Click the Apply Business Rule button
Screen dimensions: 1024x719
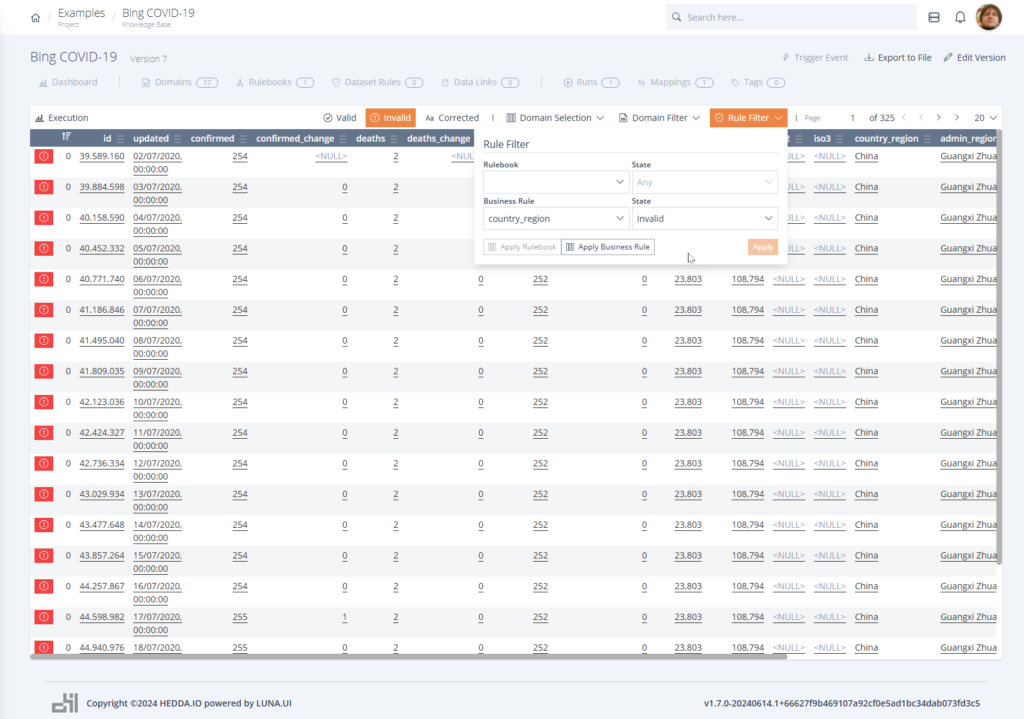click(x=608, y=247)
